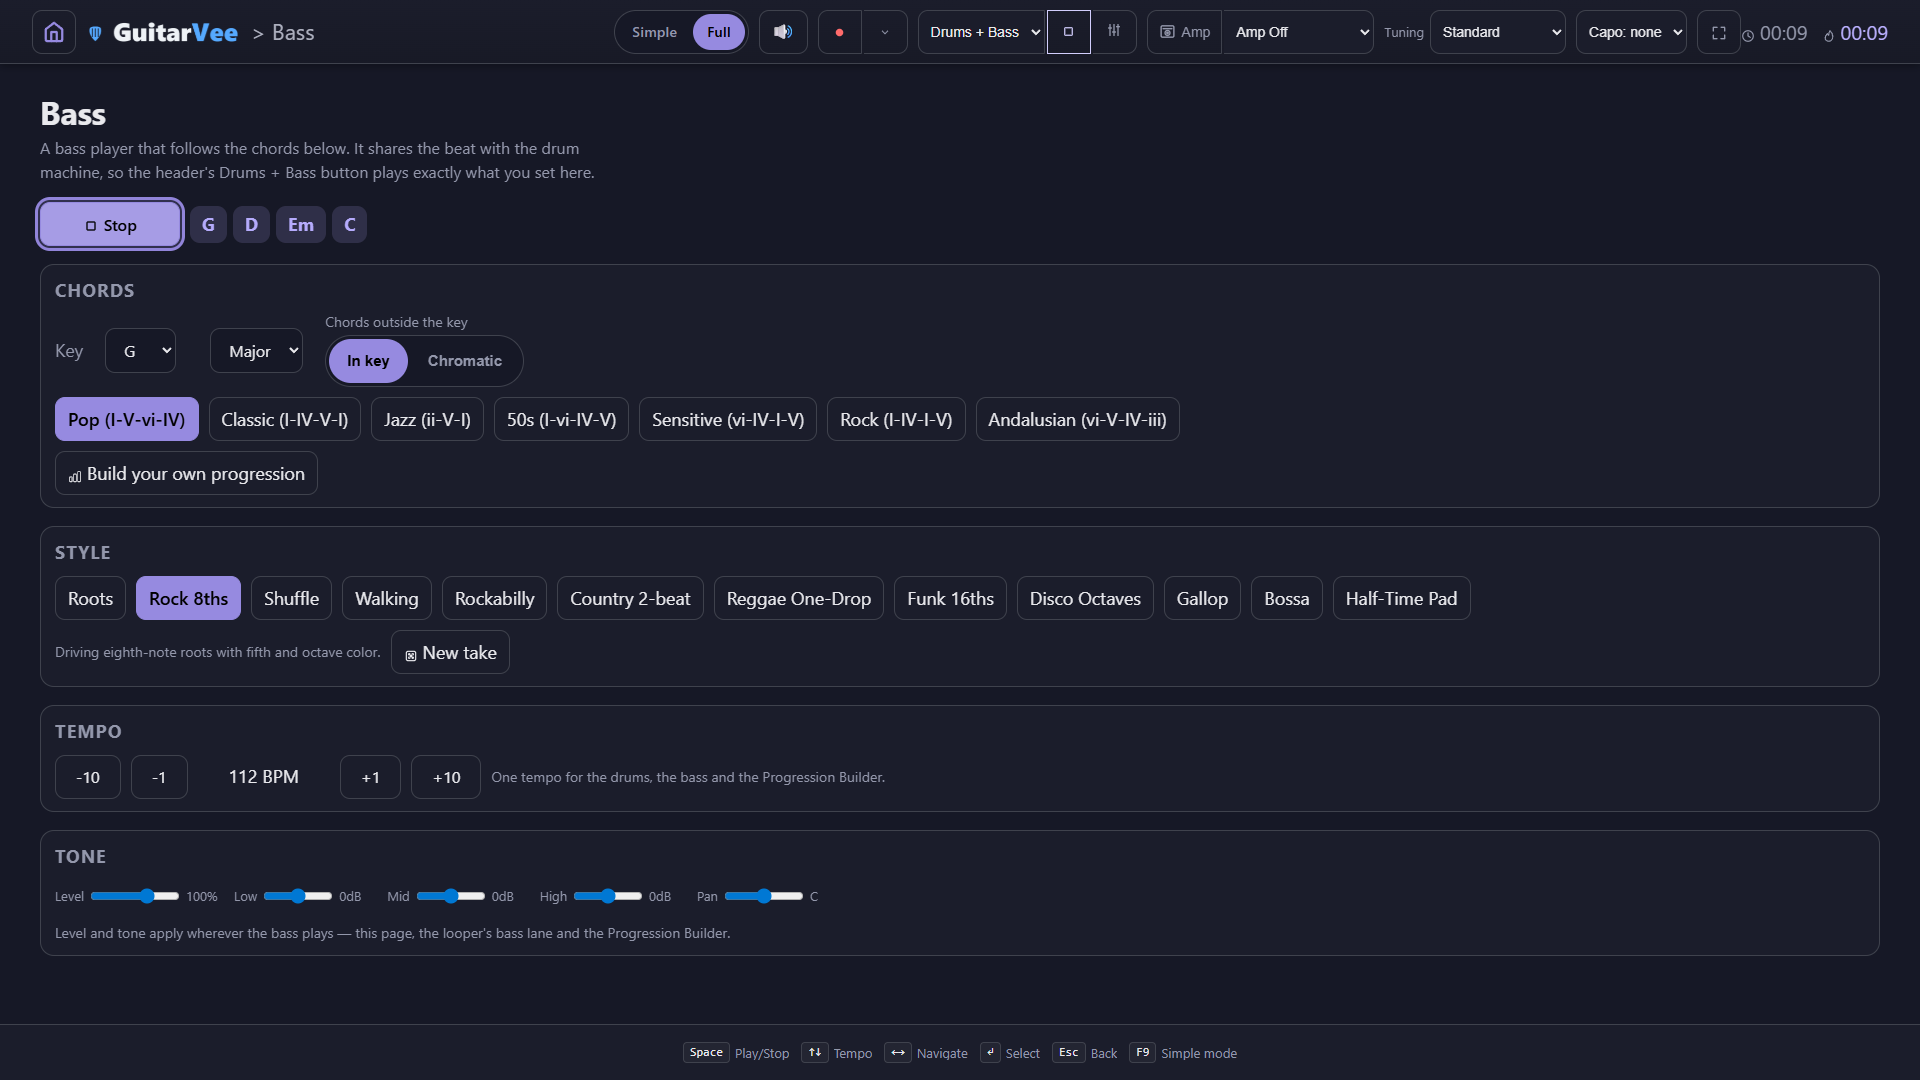Stop the bass playback

click(x=110, y=225)
